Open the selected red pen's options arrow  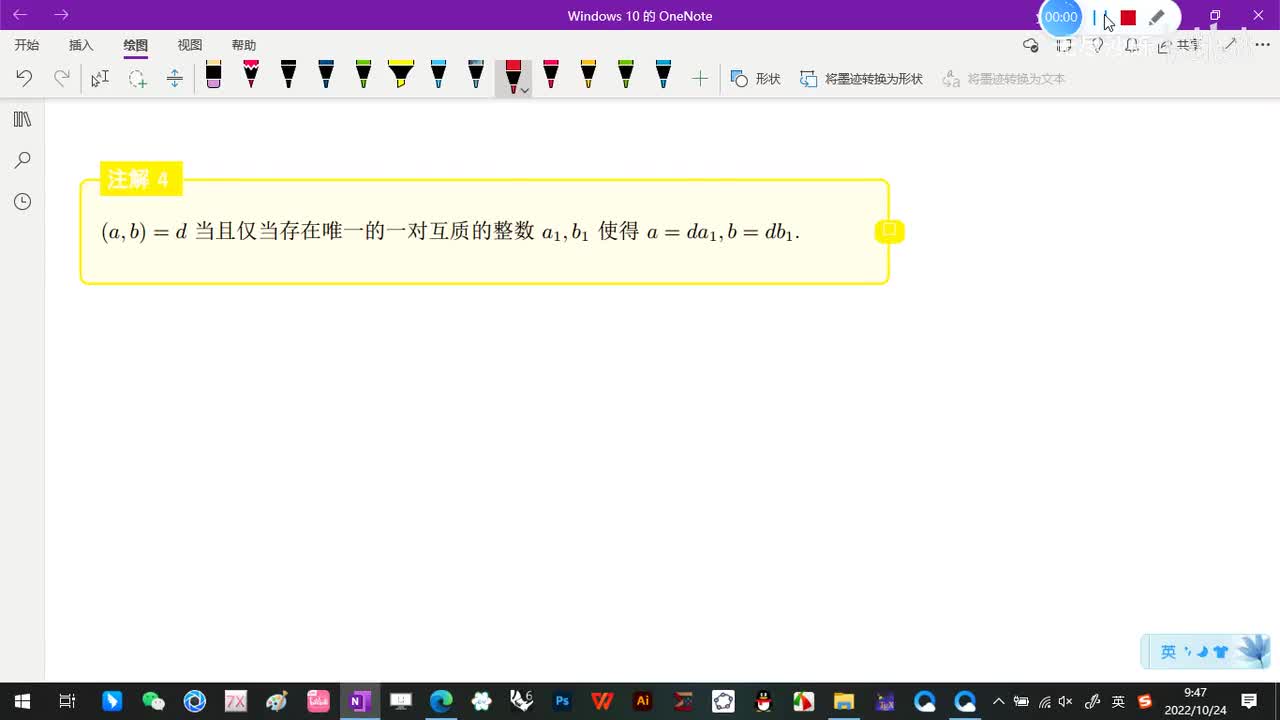point(525,91)
